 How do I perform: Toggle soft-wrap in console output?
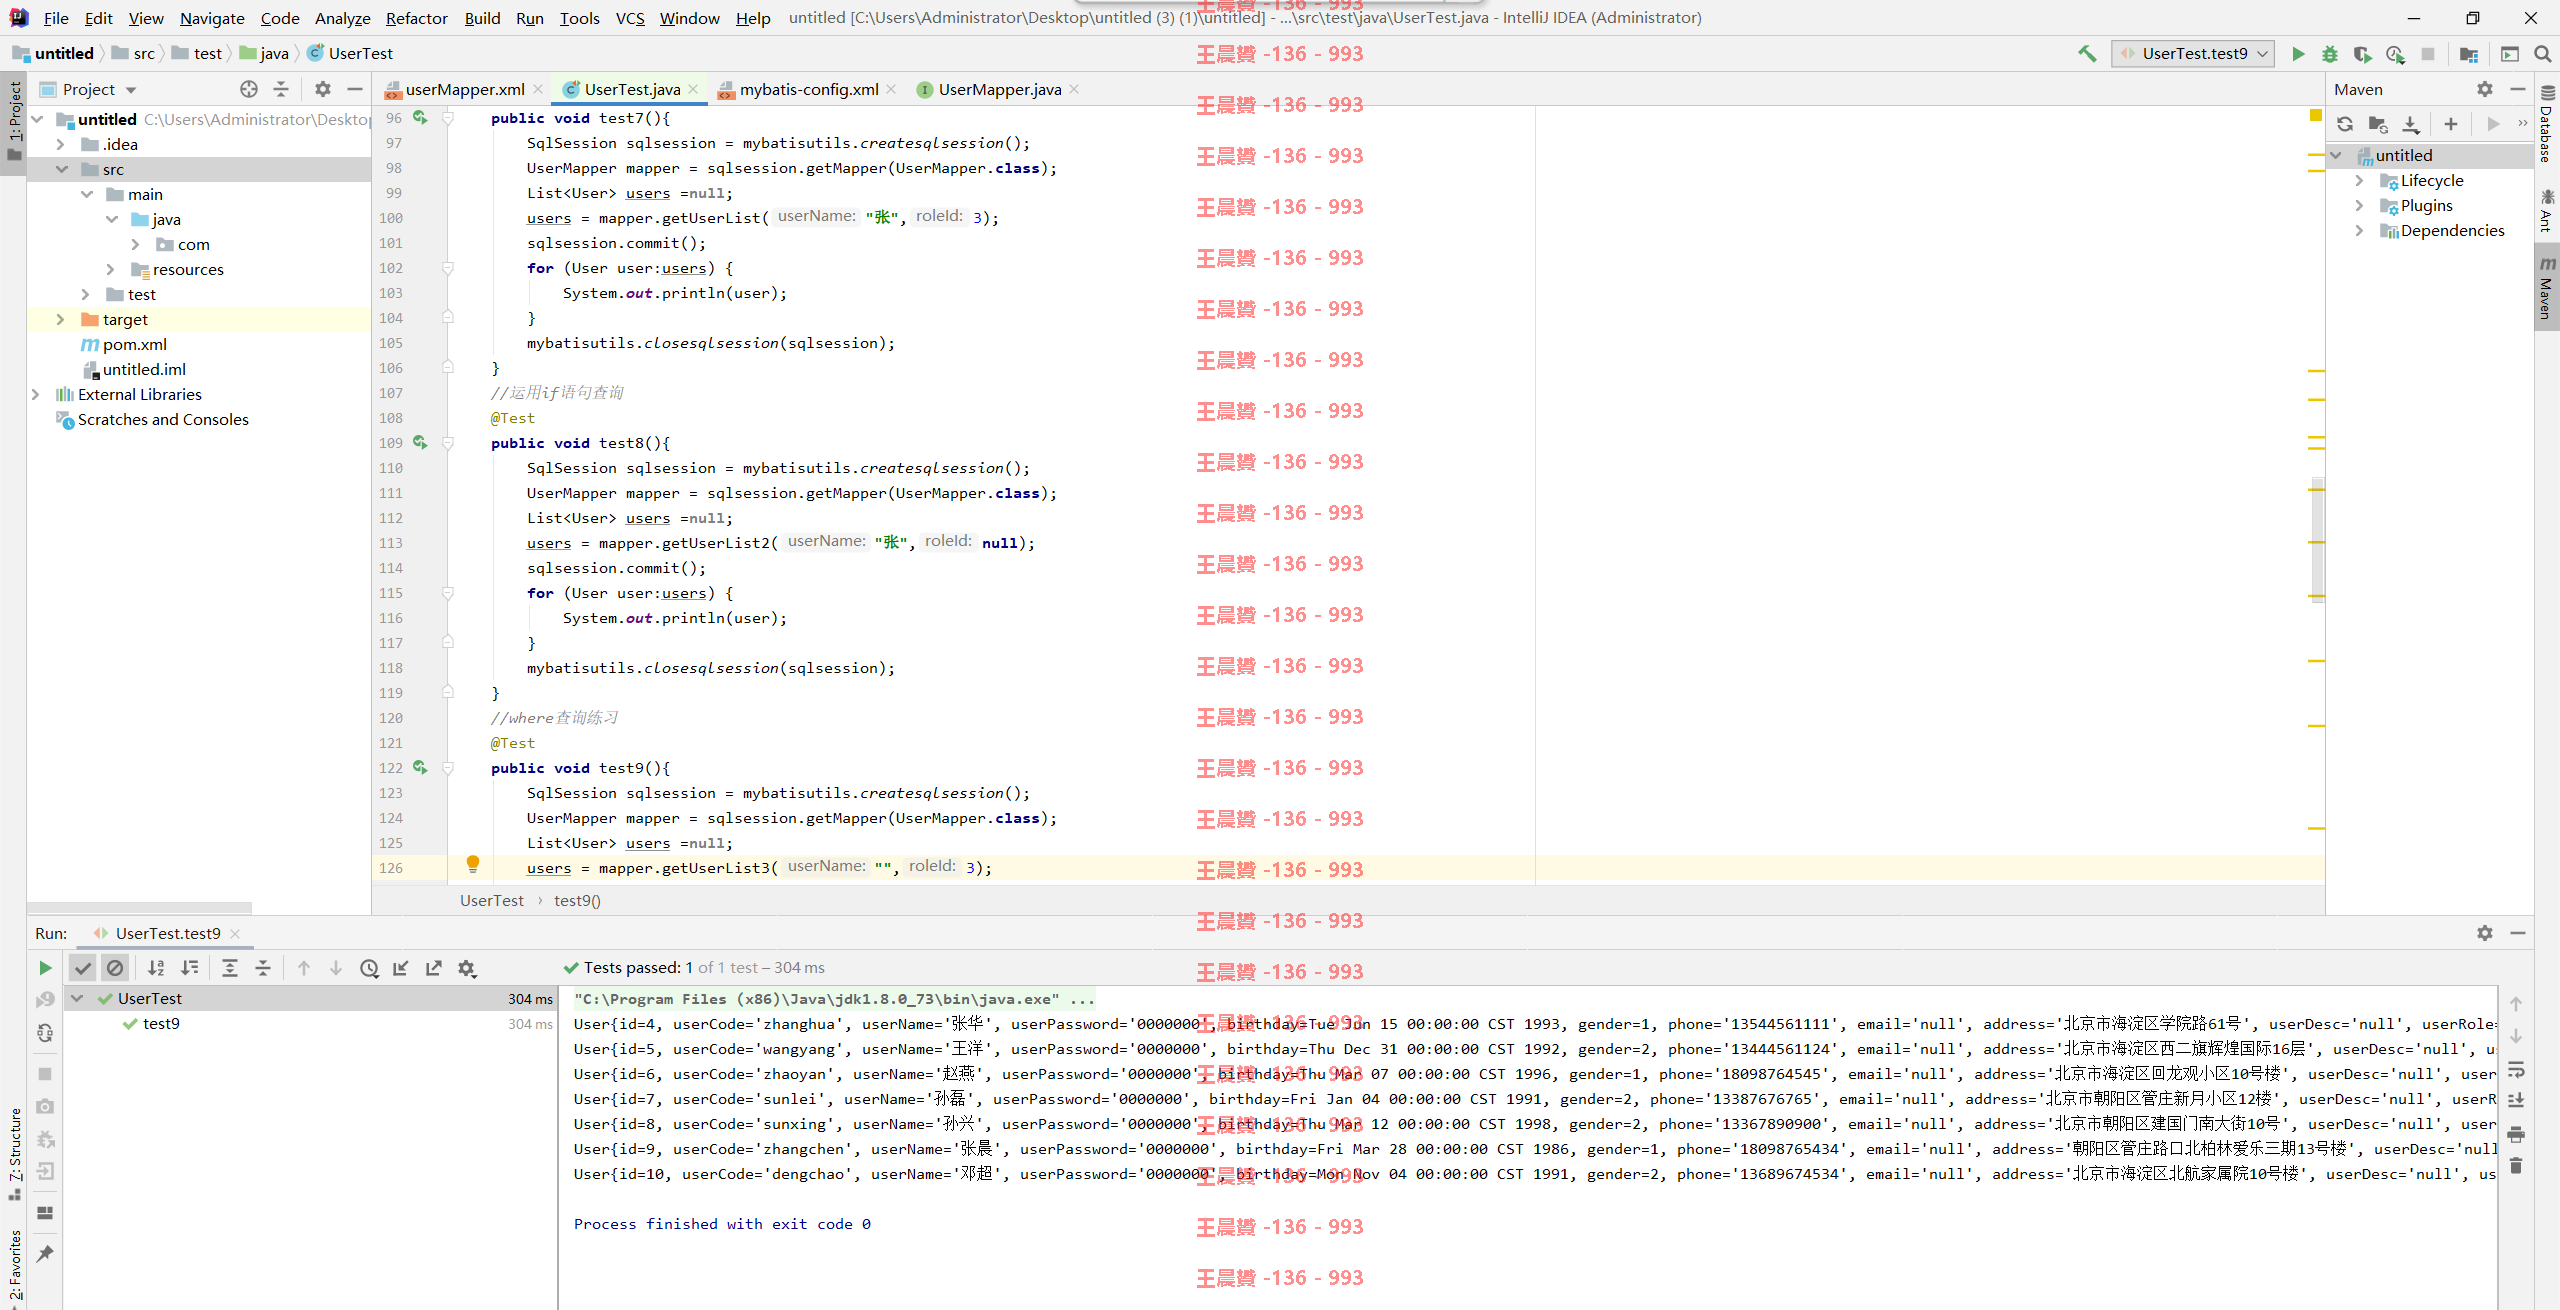[2517, 1069]
